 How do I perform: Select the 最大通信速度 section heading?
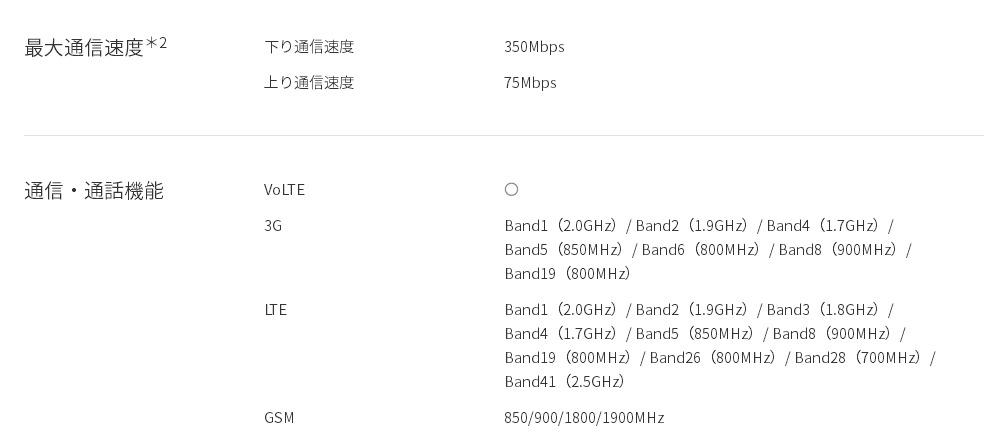click(x=84, y=48)
